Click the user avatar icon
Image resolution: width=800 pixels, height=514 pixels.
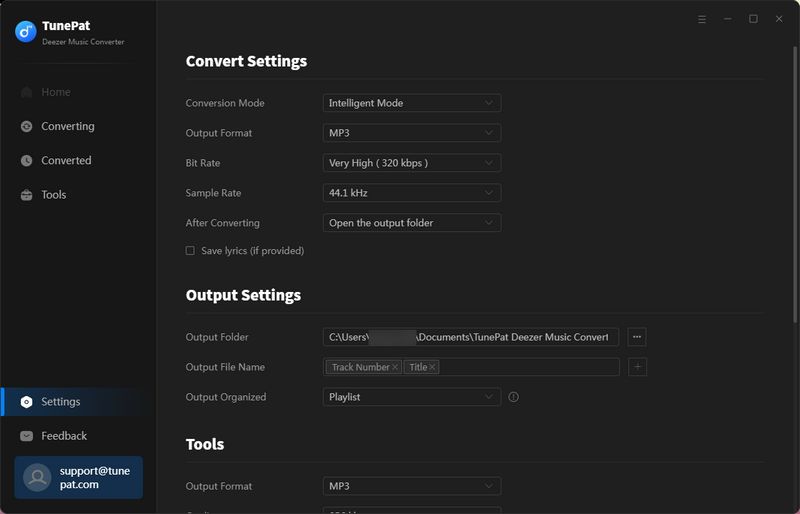(x=37, y=477)
